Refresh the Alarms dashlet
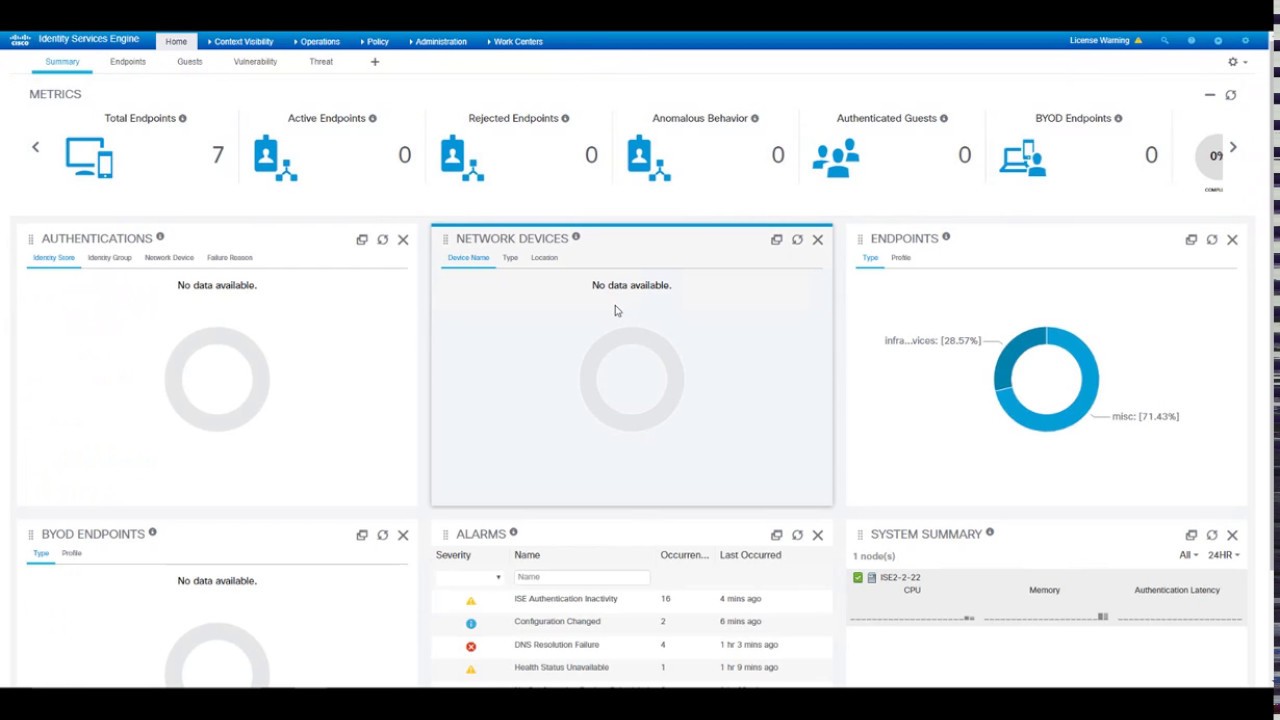The height and width of the screenshot is (720, 1280). (x=797, y=535)
